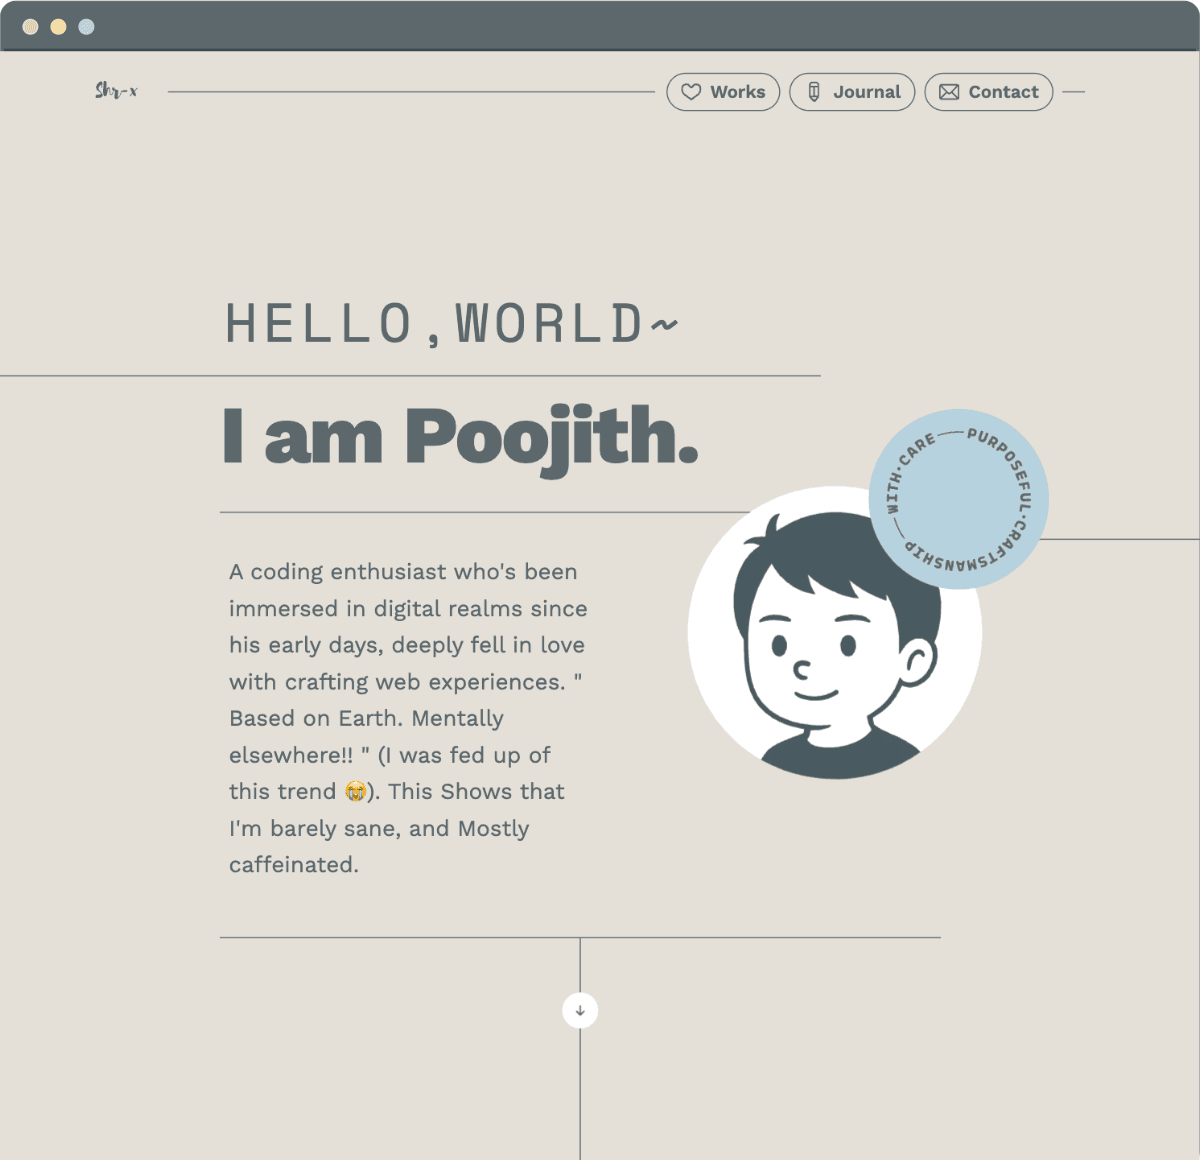Image resolution: width=1200 pixels, height=1160 pixels.
Task: Select the "I am Poojith." headline
Action: tap(460, 437)
